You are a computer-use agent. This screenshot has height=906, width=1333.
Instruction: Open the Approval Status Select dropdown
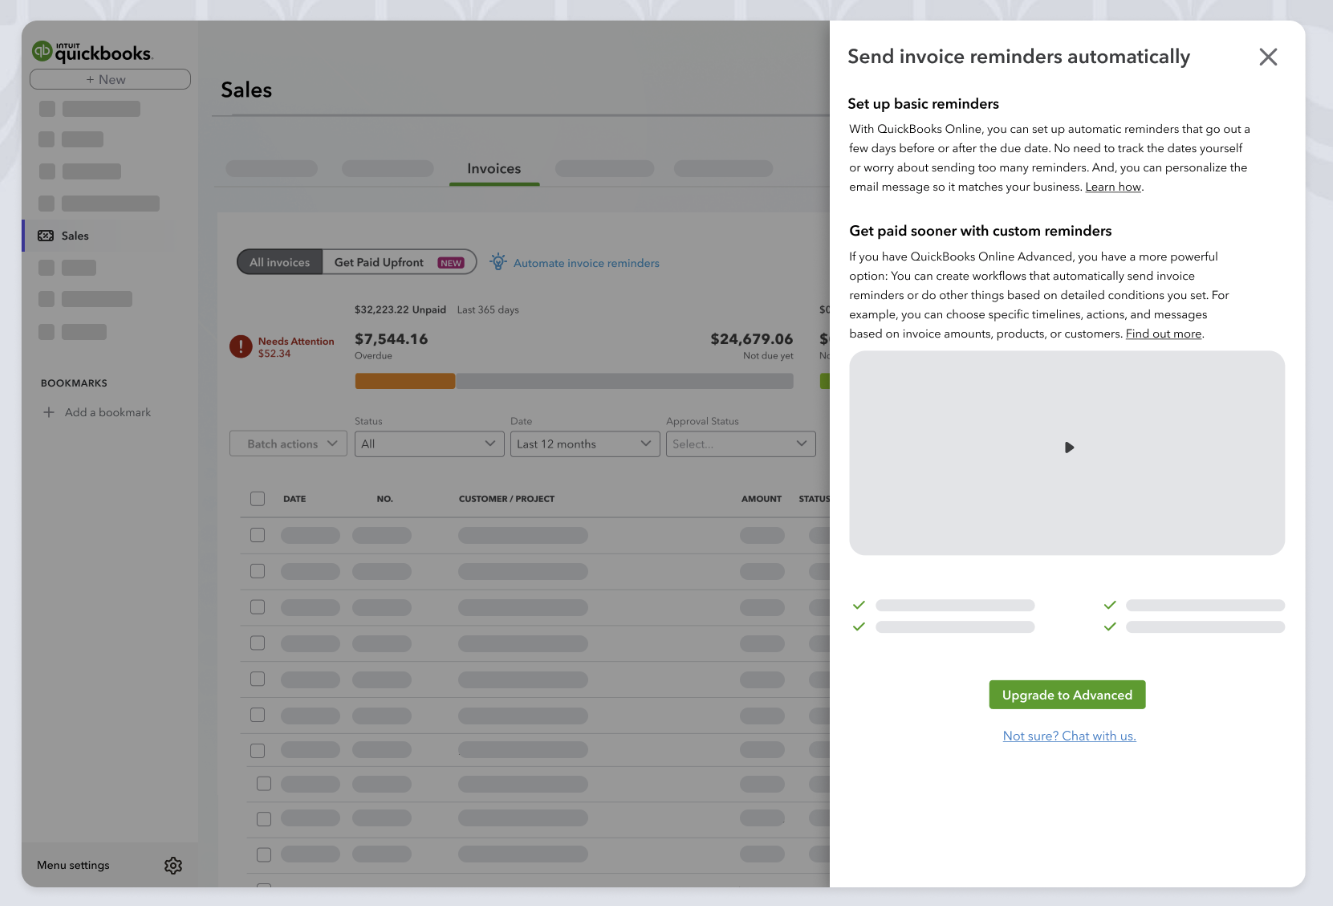(741, 444)
